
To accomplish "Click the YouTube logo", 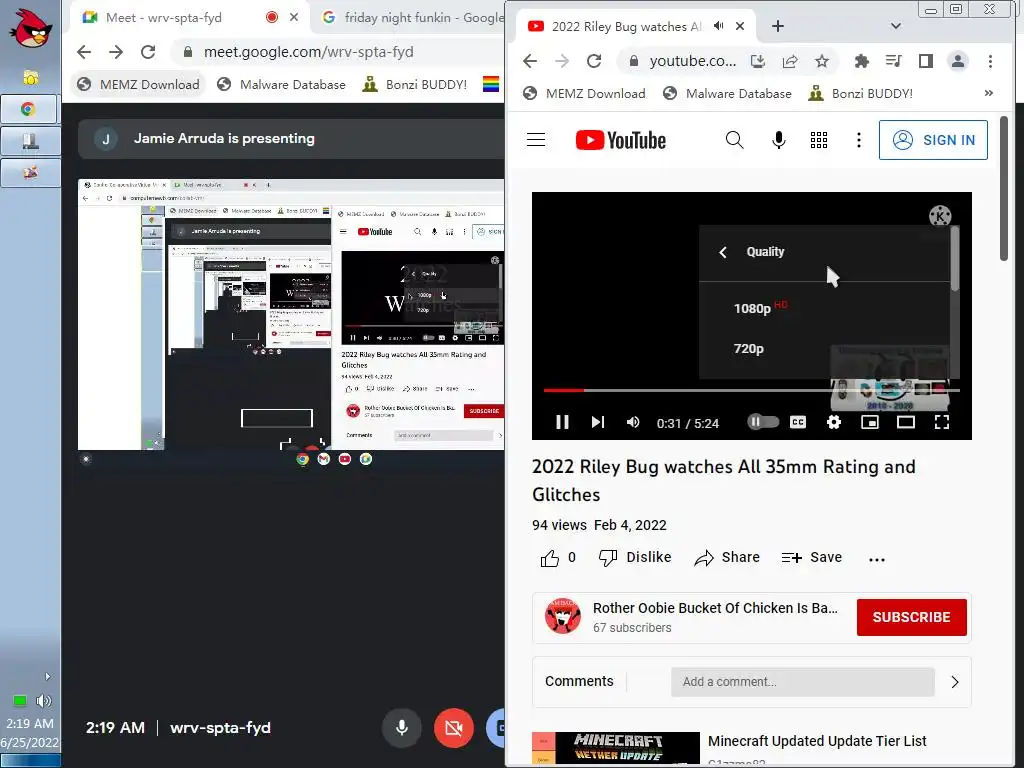I will pyautogui.click(x=620, y=140).
